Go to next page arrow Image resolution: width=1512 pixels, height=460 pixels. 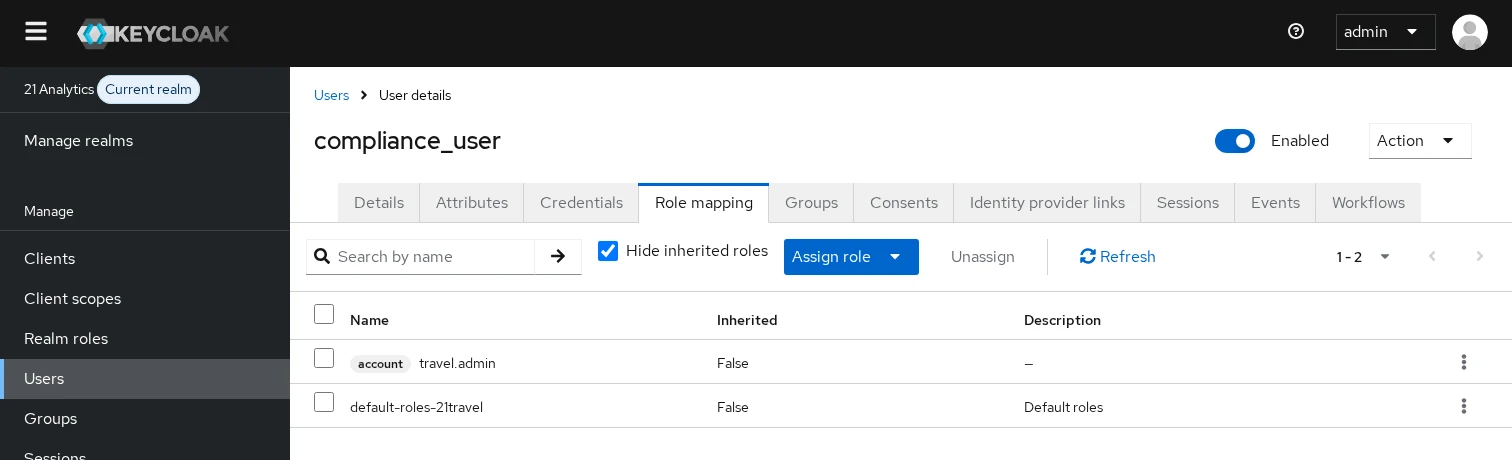(1480, 257)
